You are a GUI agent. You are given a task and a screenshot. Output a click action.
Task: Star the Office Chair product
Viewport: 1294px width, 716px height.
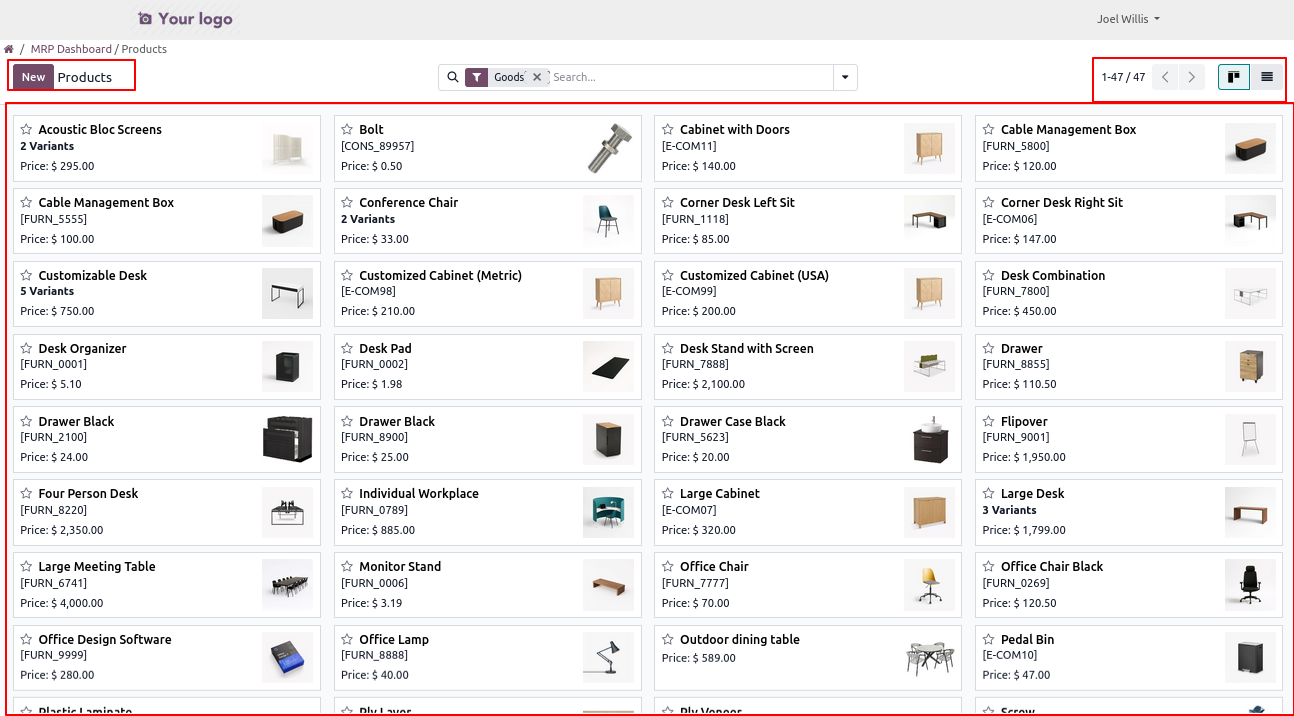tap(668, 567)
